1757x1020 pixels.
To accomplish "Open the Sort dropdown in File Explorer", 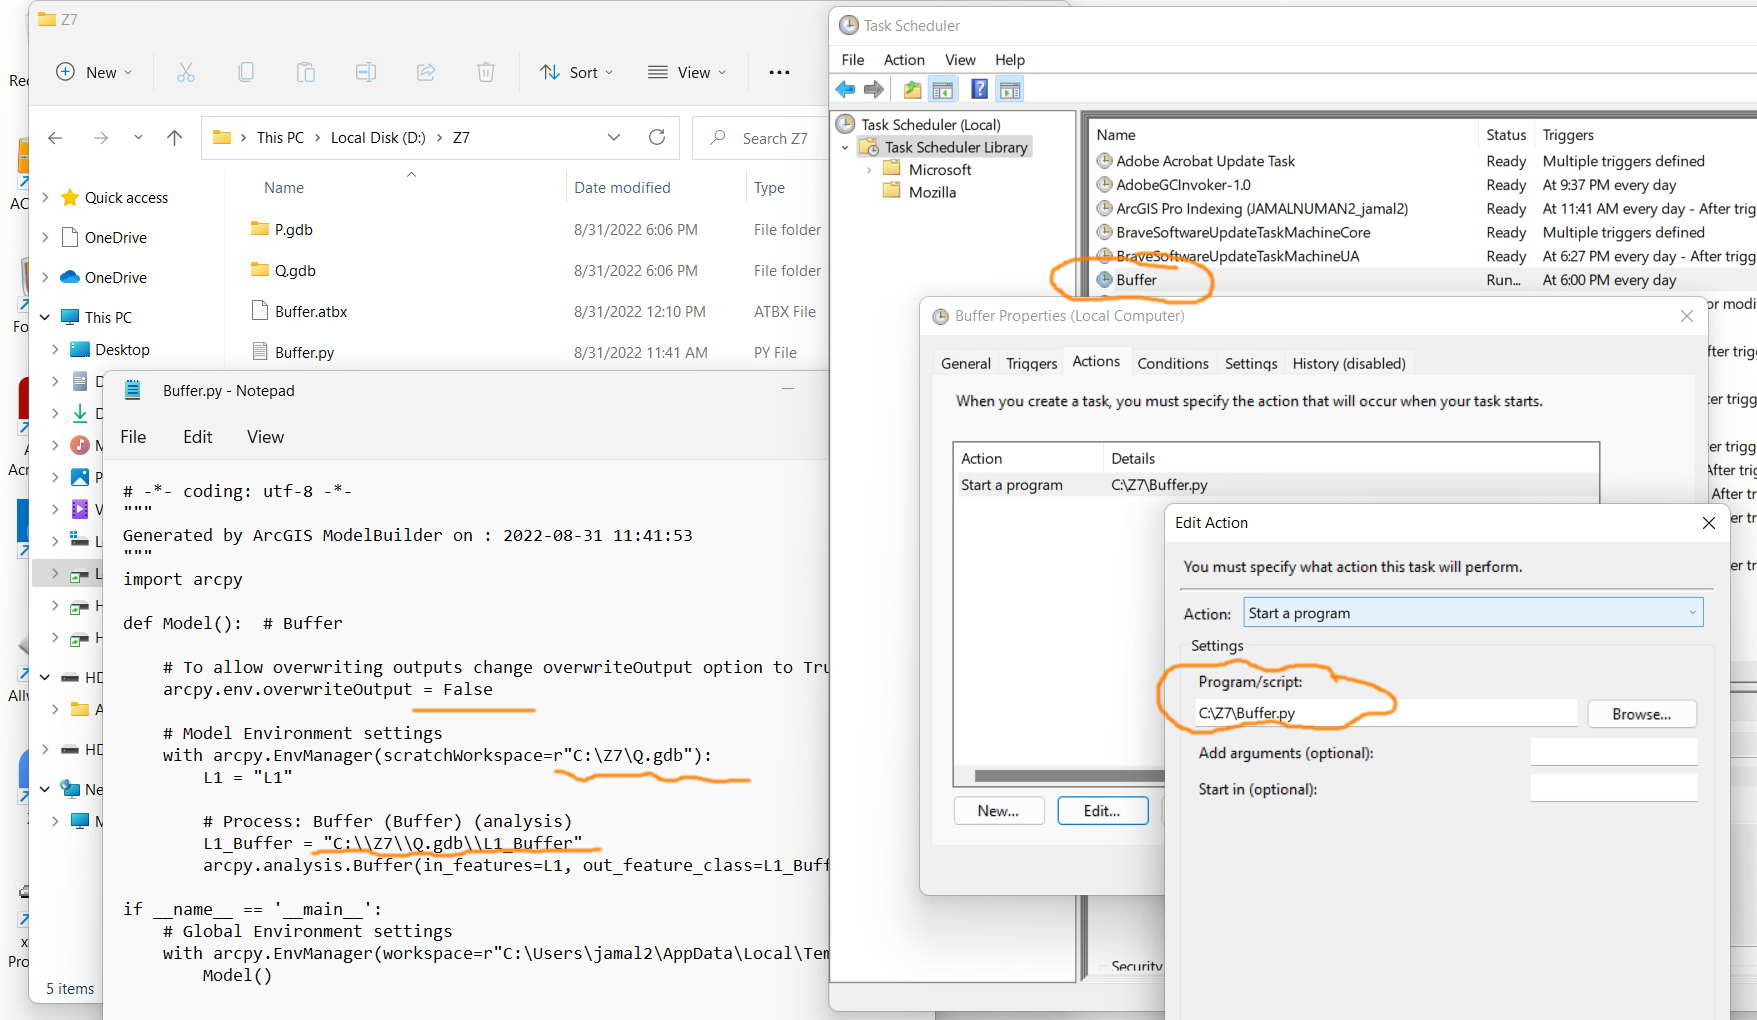I will point(576,72).
